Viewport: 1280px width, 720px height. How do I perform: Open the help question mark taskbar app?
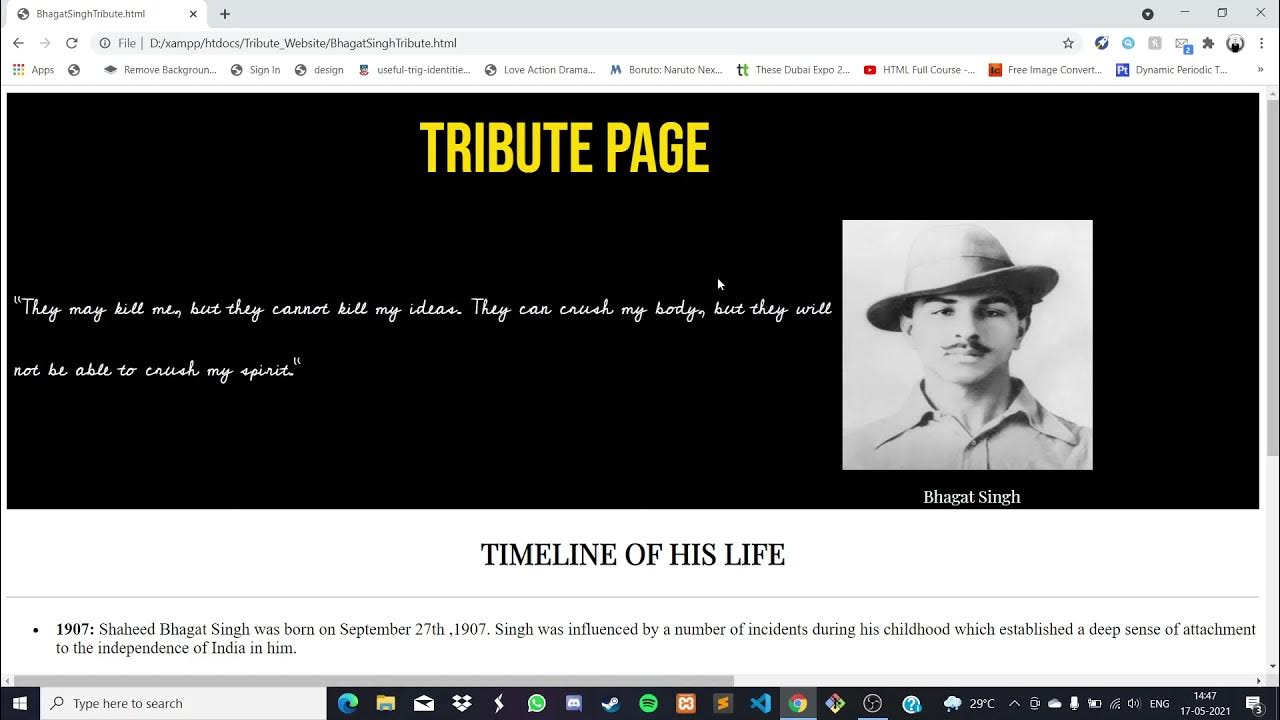pyautogui.click(x=911, y=703)
